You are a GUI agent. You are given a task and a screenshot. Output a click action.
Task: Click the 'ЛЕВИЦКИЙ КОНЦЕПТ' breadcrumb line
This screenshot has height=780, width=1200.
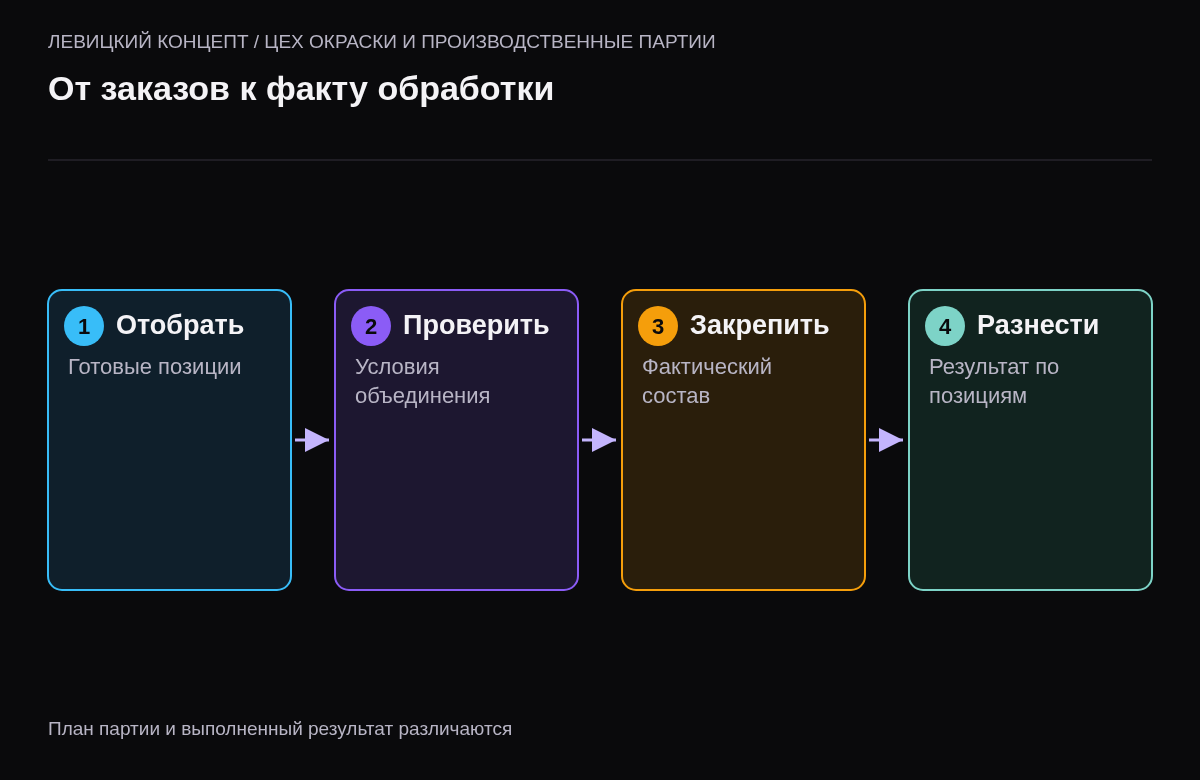pyautogui.click(x=382, y=42)
